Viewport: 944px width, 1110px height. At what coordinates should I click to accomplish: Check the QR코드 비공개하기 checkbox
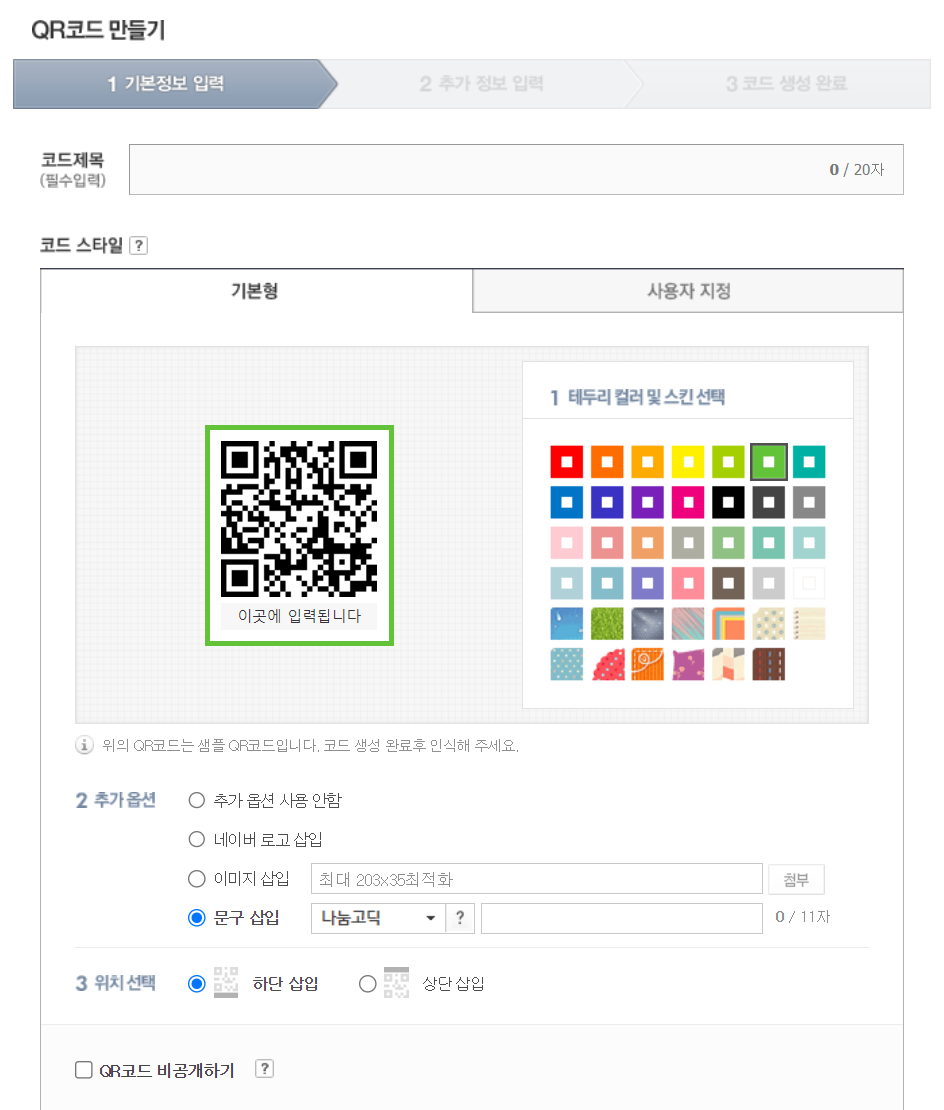84,1069
